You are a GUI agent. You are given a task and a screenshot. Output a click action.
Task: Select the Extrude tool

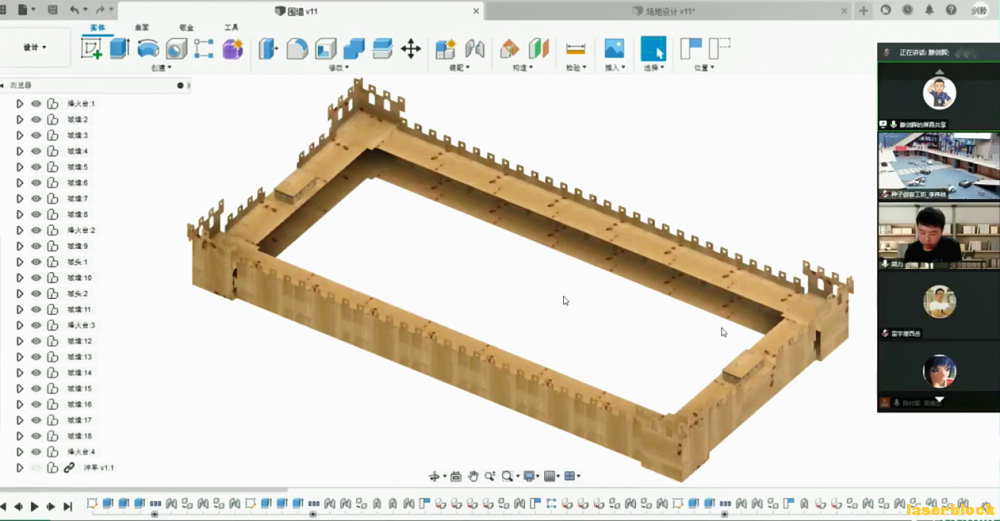(x=119, y=48)
